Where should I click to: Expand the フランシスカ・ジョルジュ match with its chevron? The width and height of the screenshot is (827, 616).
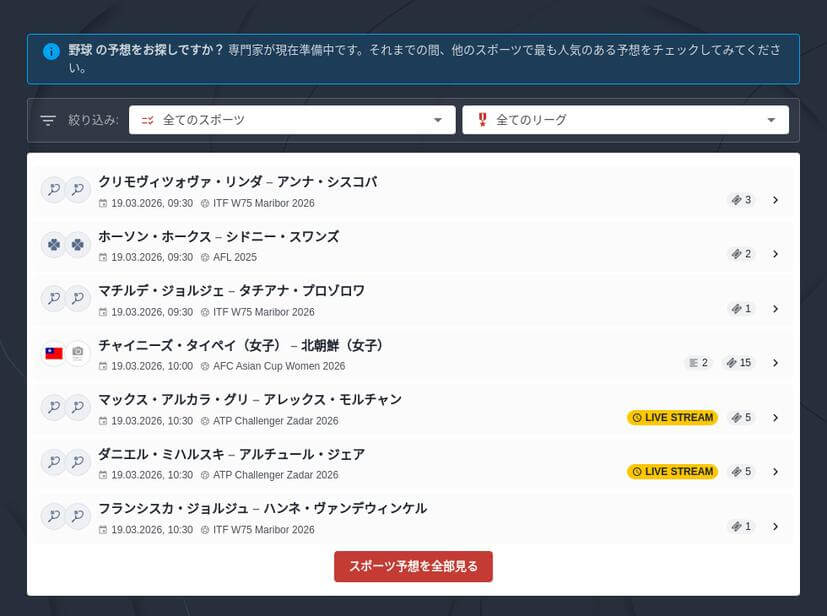click(x=776, y=525)
